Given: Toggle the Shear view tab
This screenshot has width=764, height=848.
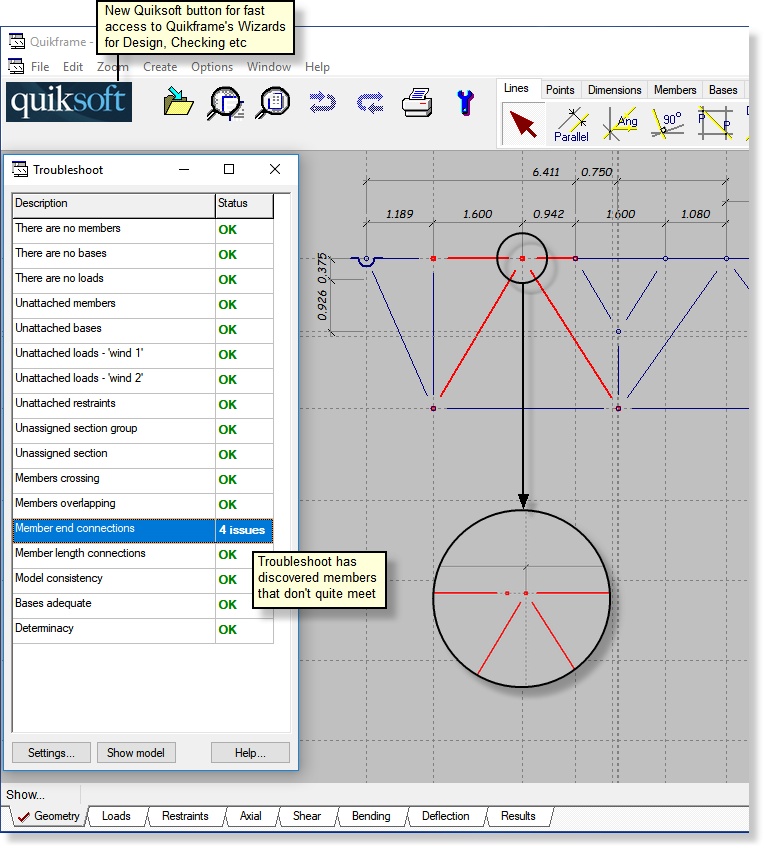Looking at the screenshot, I should (307, 816).
